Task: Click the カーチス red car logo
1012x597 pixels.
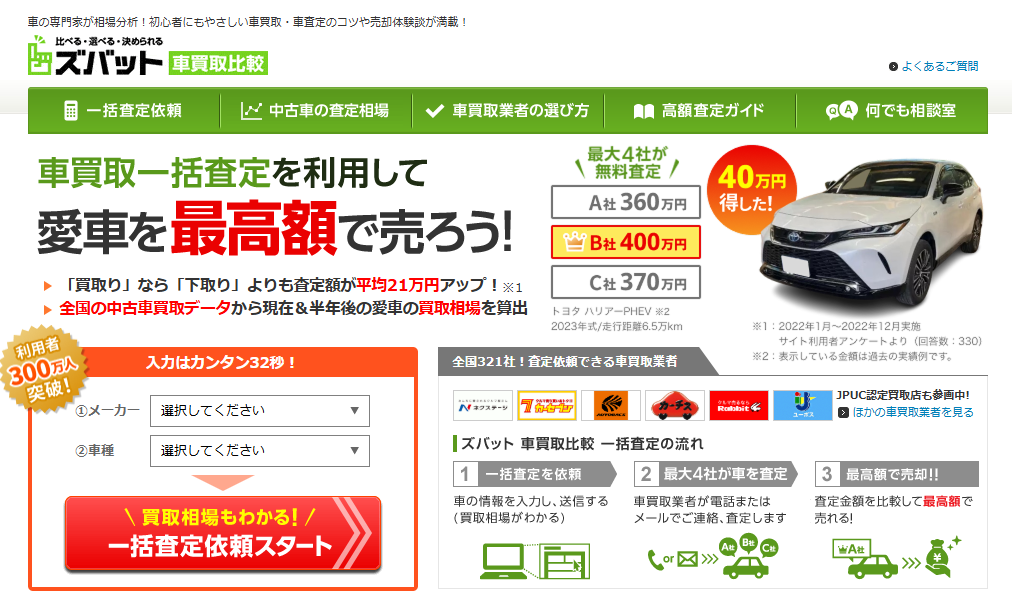Action: 674,405
